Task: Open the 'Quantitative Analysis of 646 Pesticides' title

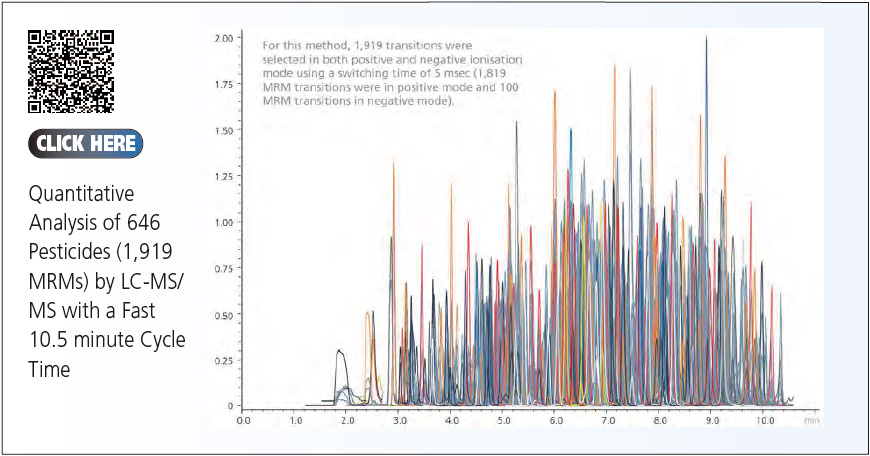Action: [107, 281]
